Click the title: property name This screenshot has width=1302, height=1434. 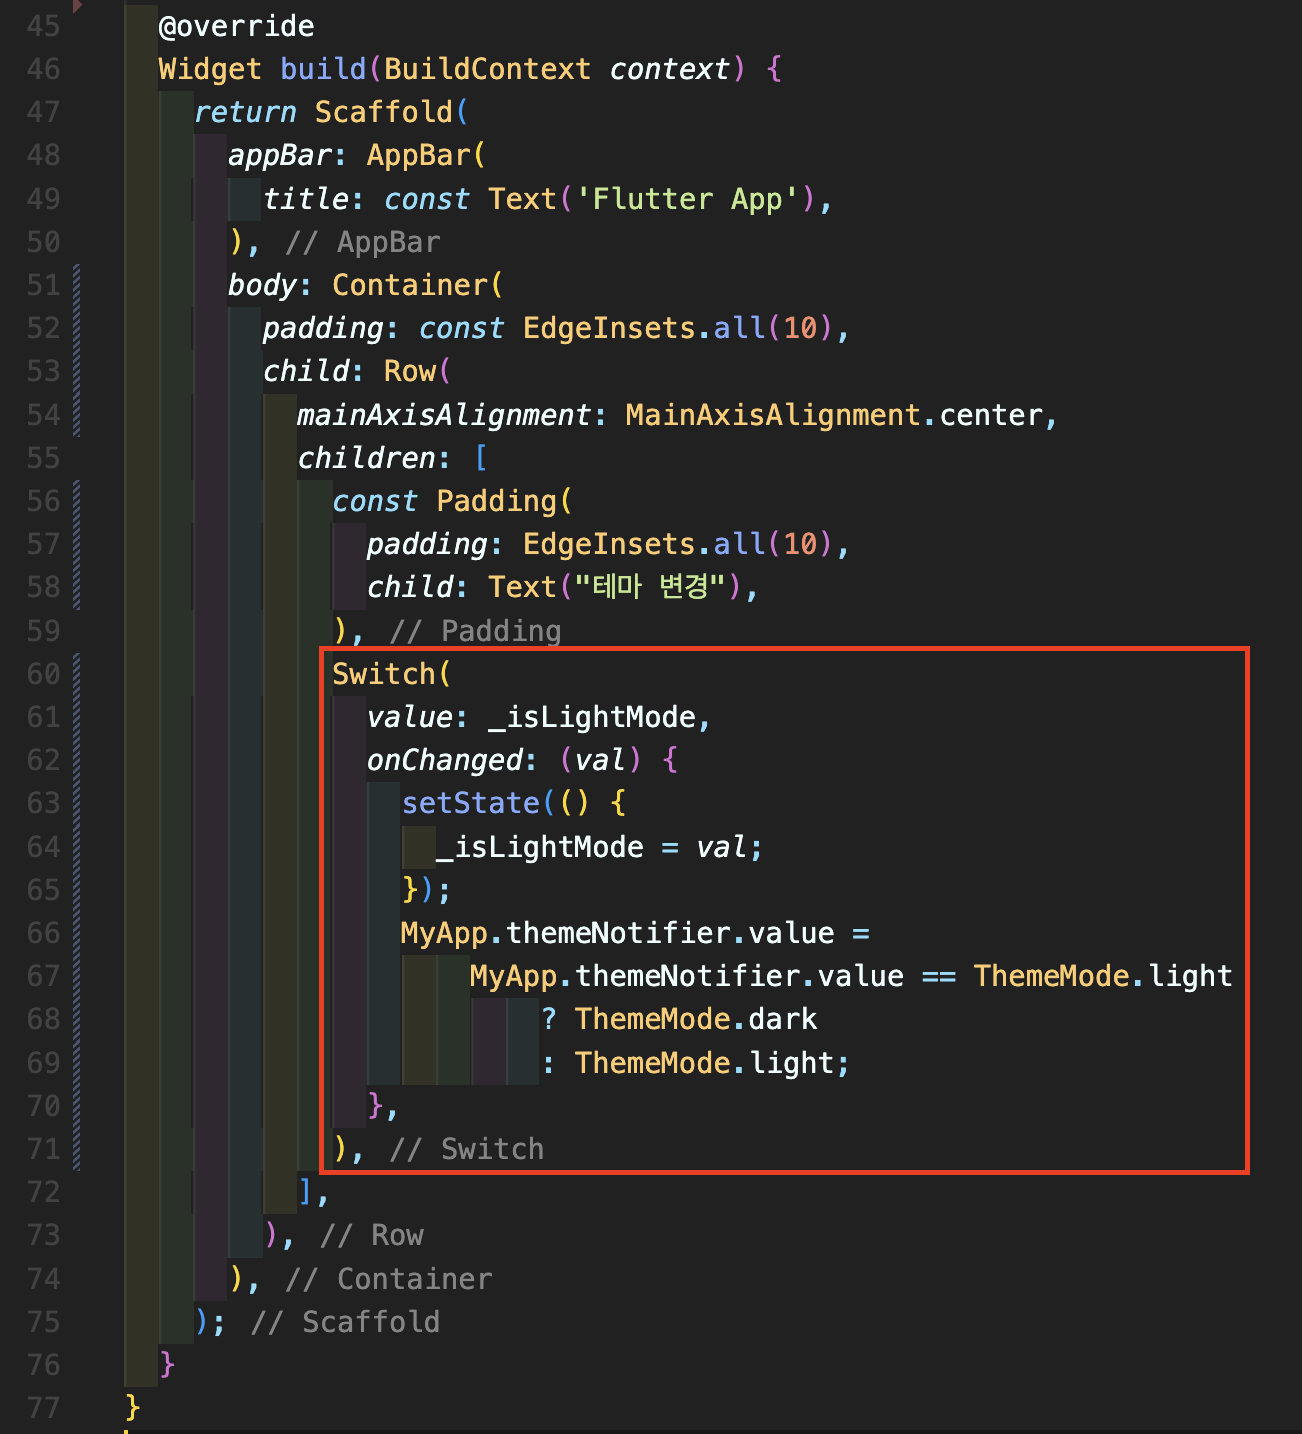(314, 199)
